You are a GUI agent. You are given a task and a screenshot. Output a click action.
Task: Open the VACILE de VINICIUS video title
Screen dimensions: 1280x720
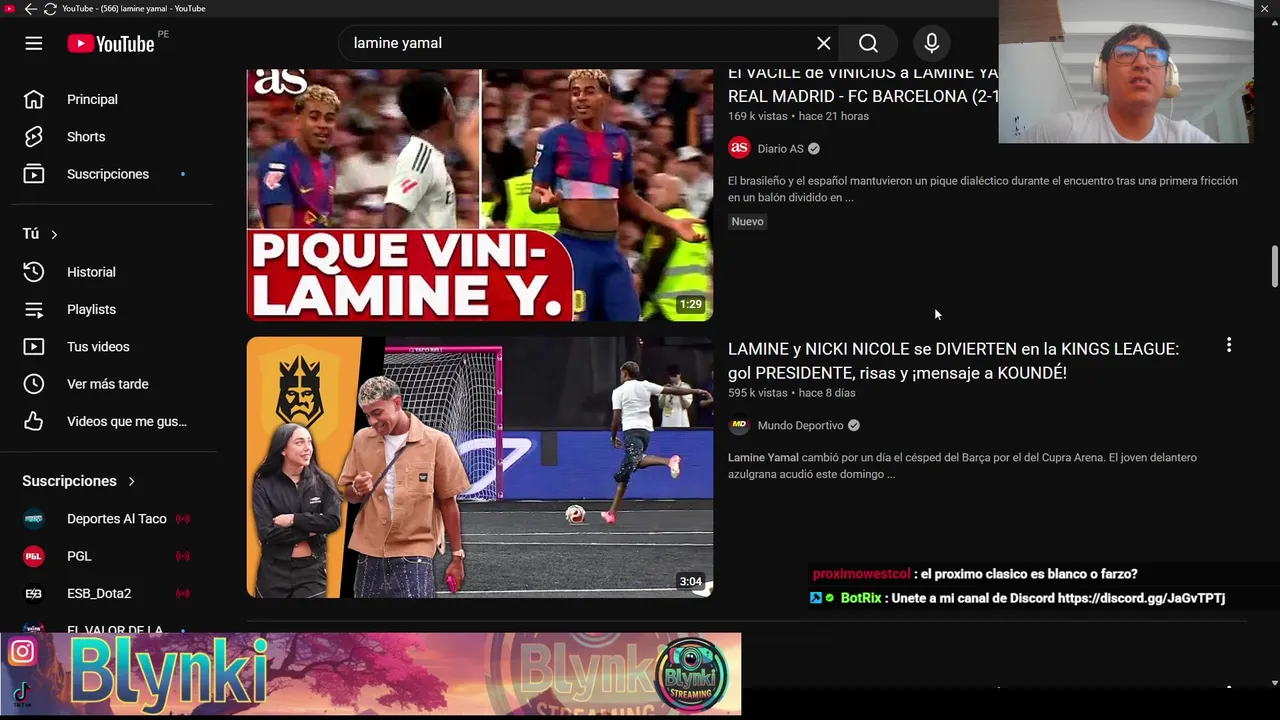[862, 85]
